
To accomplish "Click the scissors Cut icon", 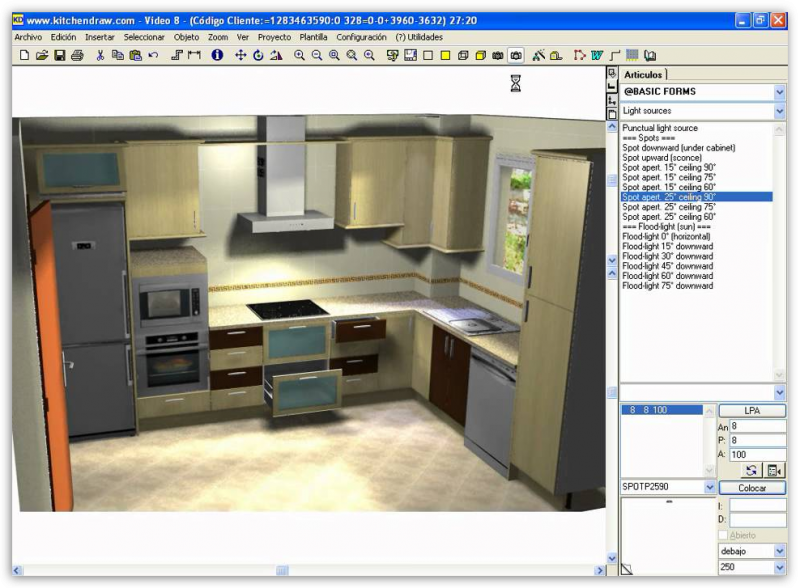I will point(100,56).
